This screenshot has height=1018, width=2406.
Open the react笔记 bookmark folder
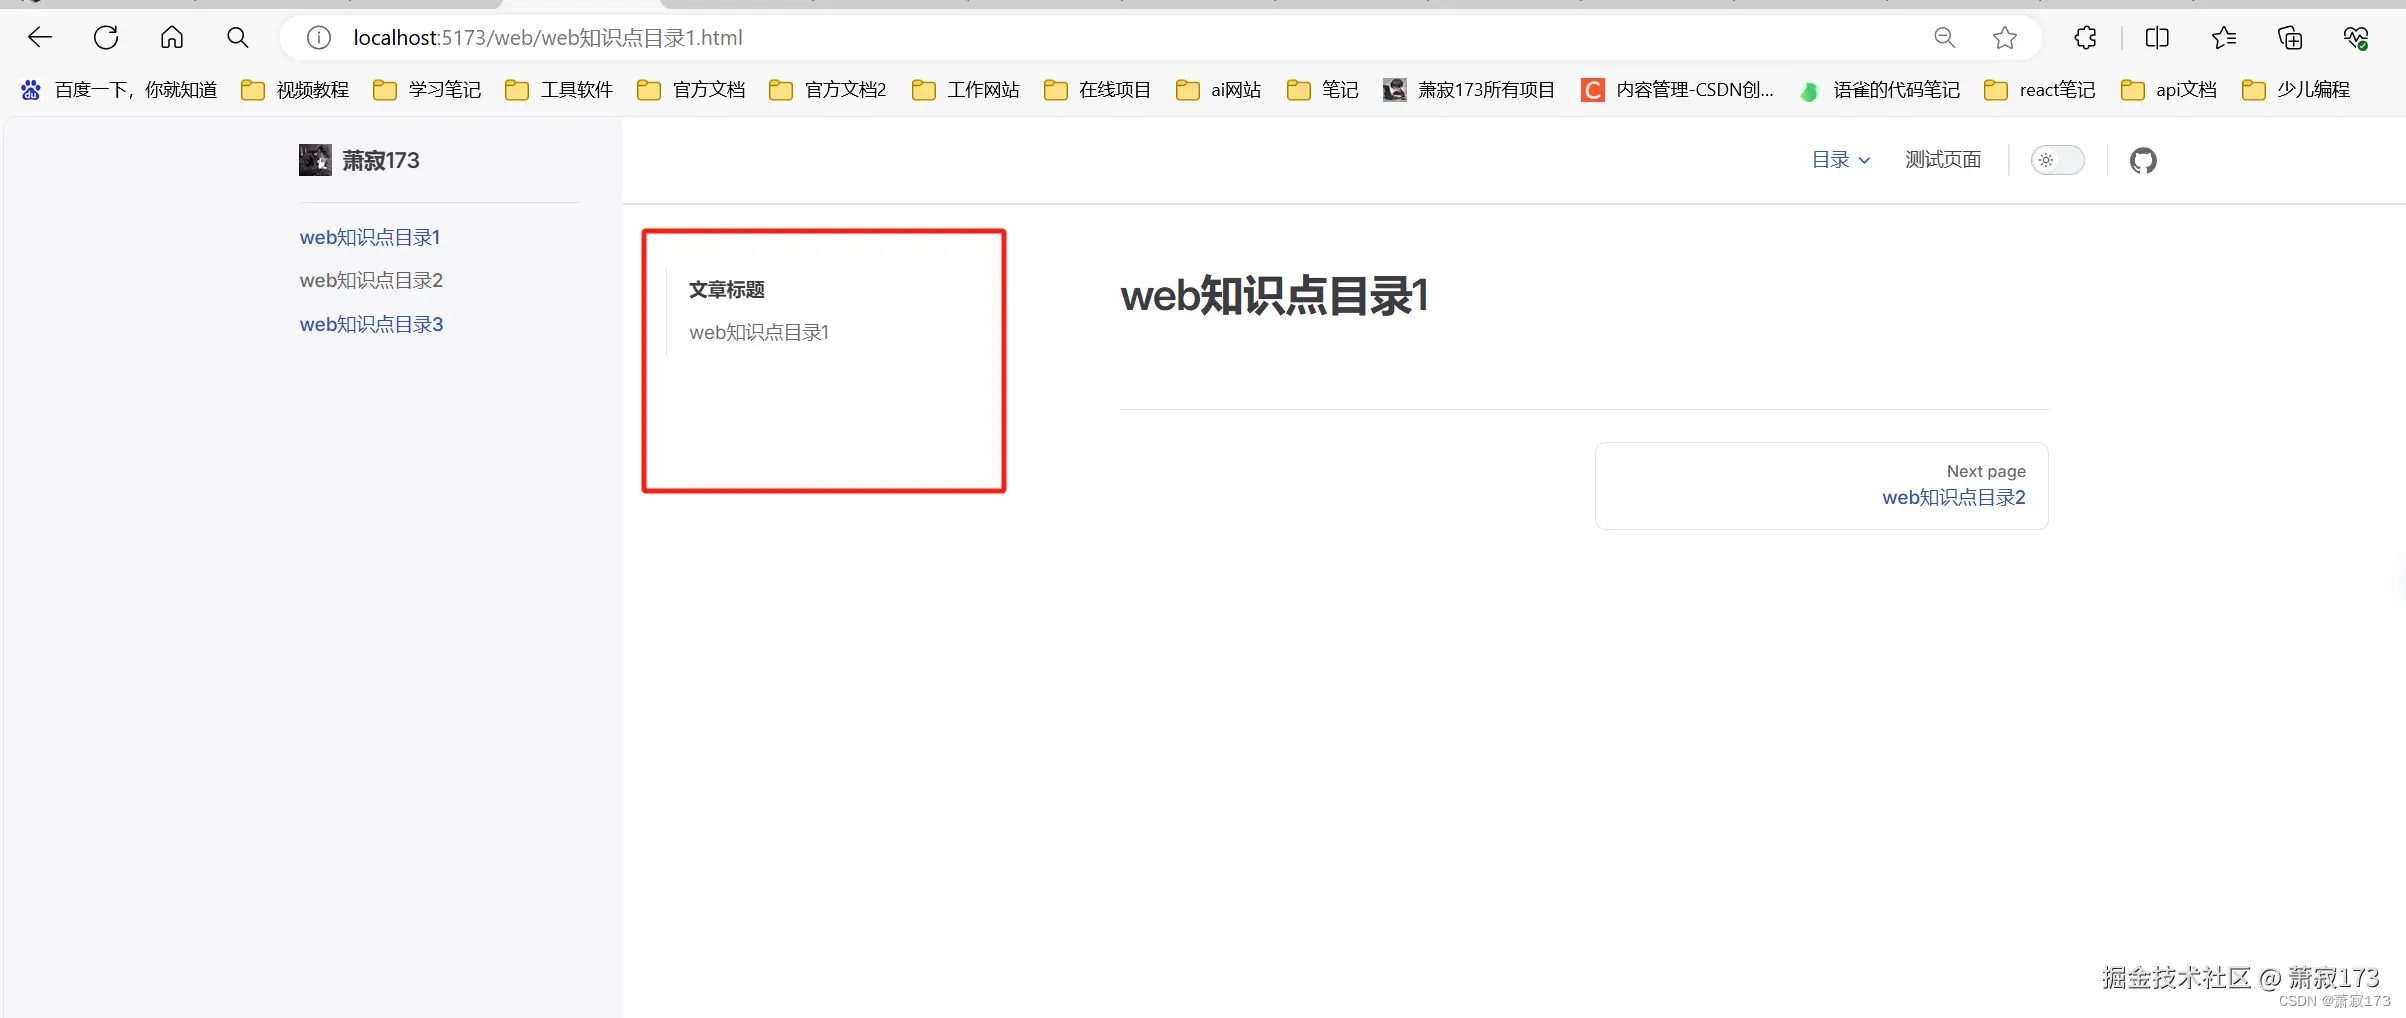[2040, 90]
